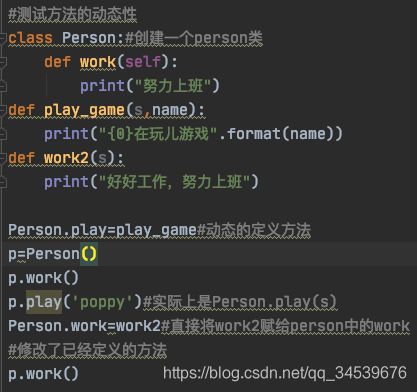
Task: Click the string 'poppy'
Action: coord(102,302)
